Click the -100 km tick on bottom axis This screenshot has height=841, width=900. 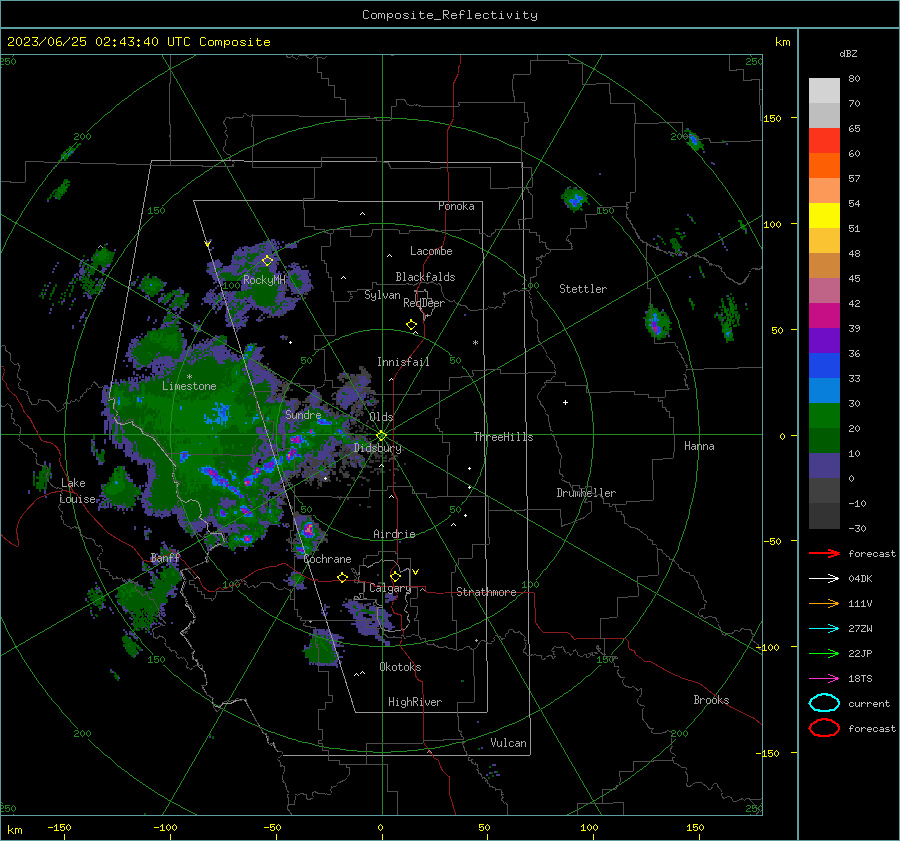(165, 827)
